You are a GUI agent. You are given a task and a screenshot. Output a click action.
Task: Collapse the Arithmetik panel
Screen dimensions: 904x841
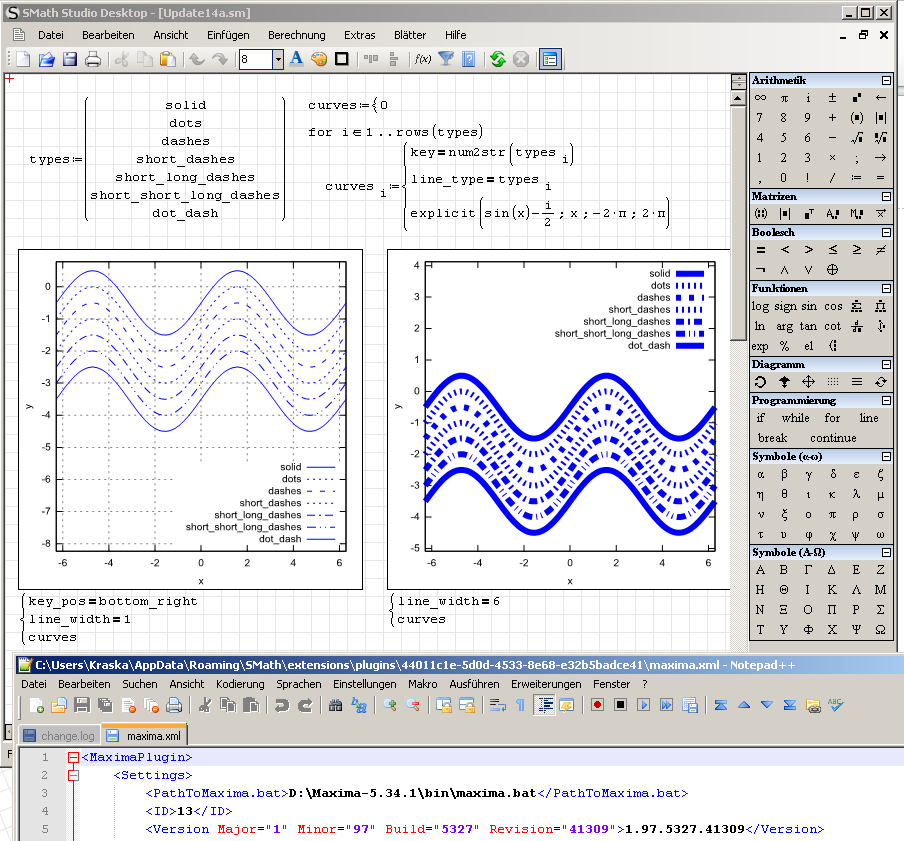[886, 80]
